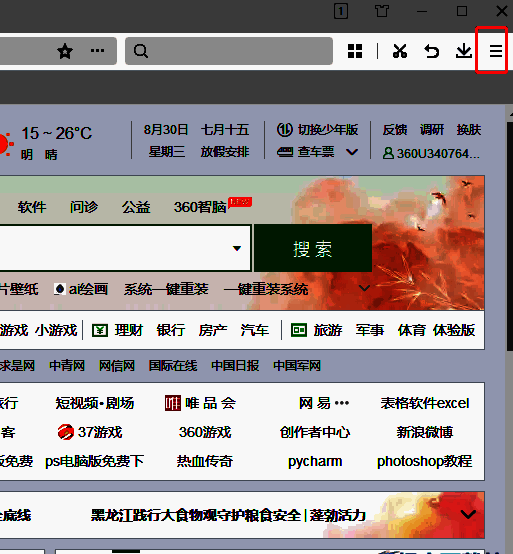Click the 系统一键重装 hot search term
The height and width of the screenshot is (554, 513).
pyautogui.click(x=166, y=289)
